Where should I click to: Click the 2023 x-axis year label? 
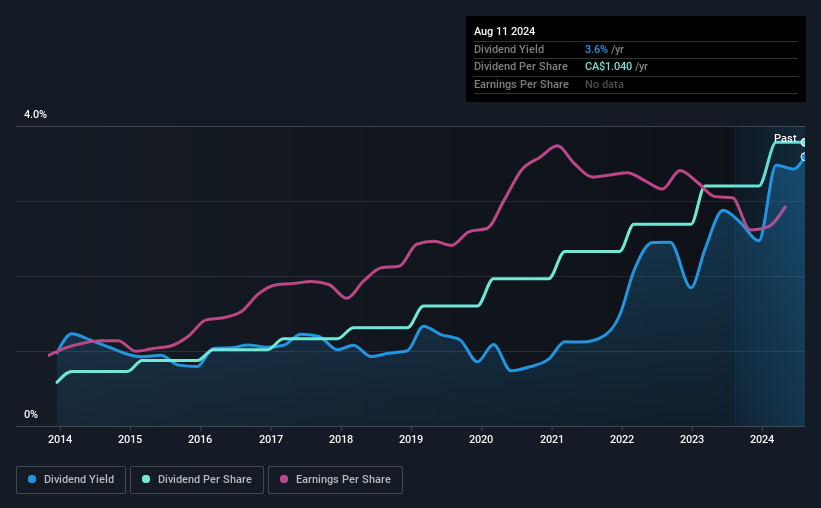(692, 439)
